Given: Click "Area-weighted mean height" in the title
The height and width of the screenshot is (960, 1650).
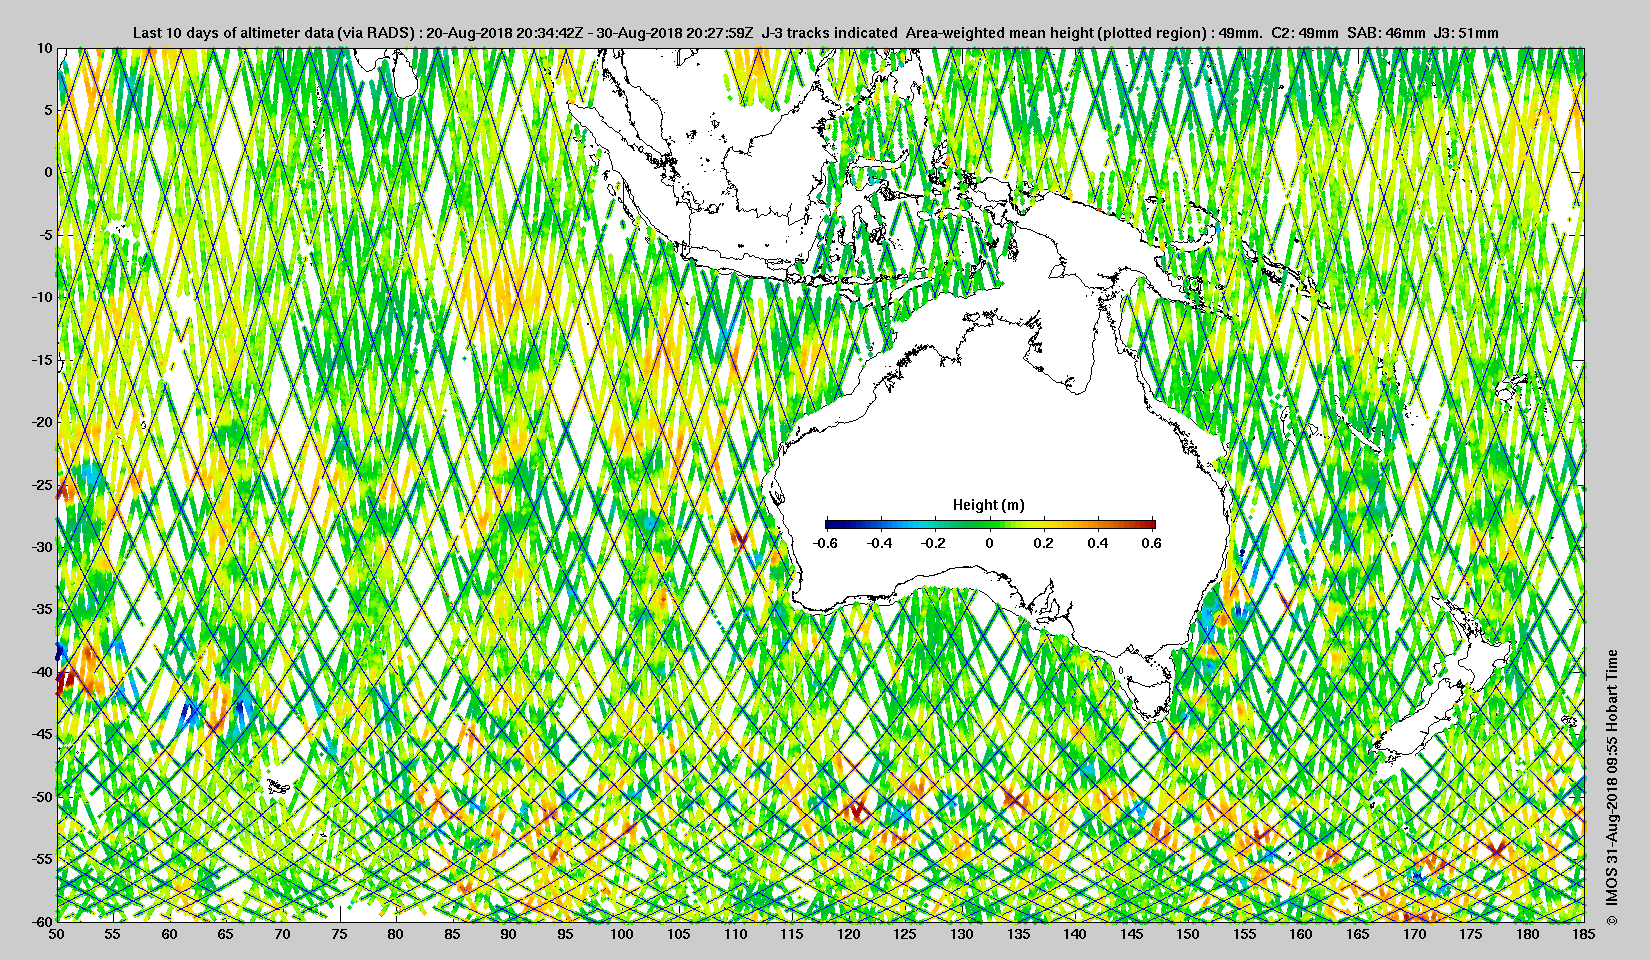Looking at the screenshot, I should click(x=999, y=33).
